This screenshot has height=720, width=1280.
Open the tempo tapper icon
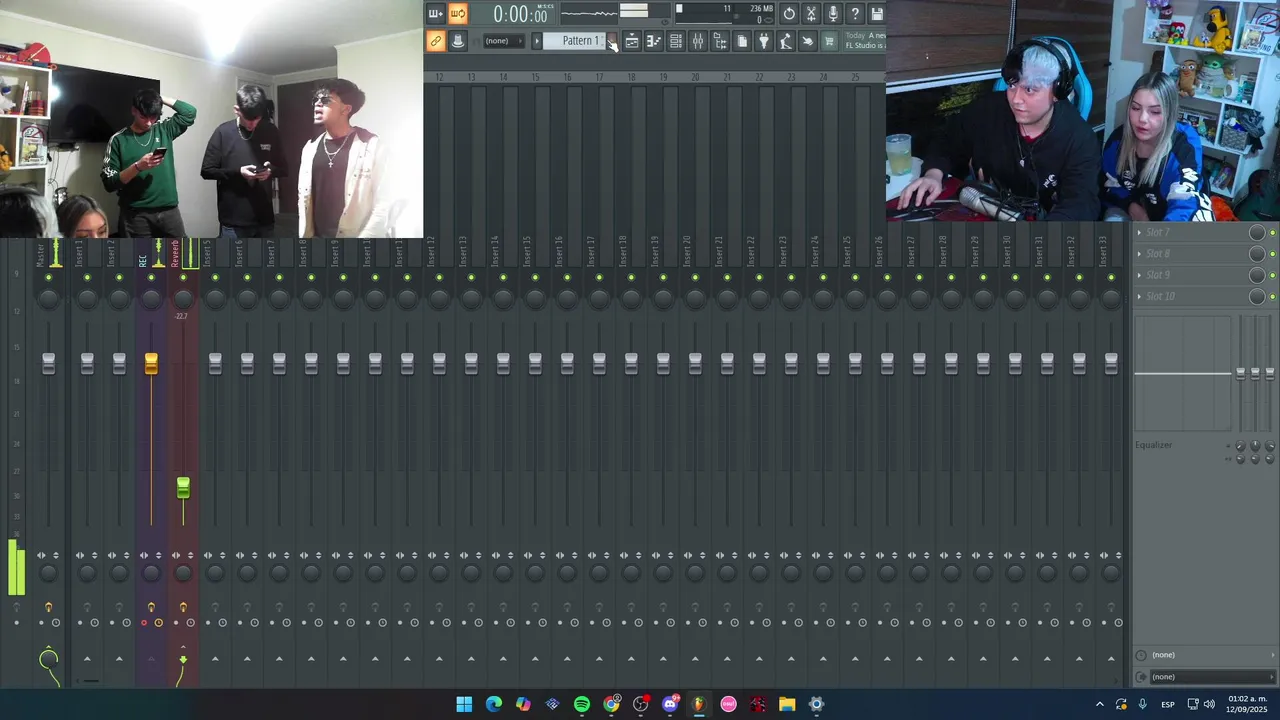[x=786, y=41]
